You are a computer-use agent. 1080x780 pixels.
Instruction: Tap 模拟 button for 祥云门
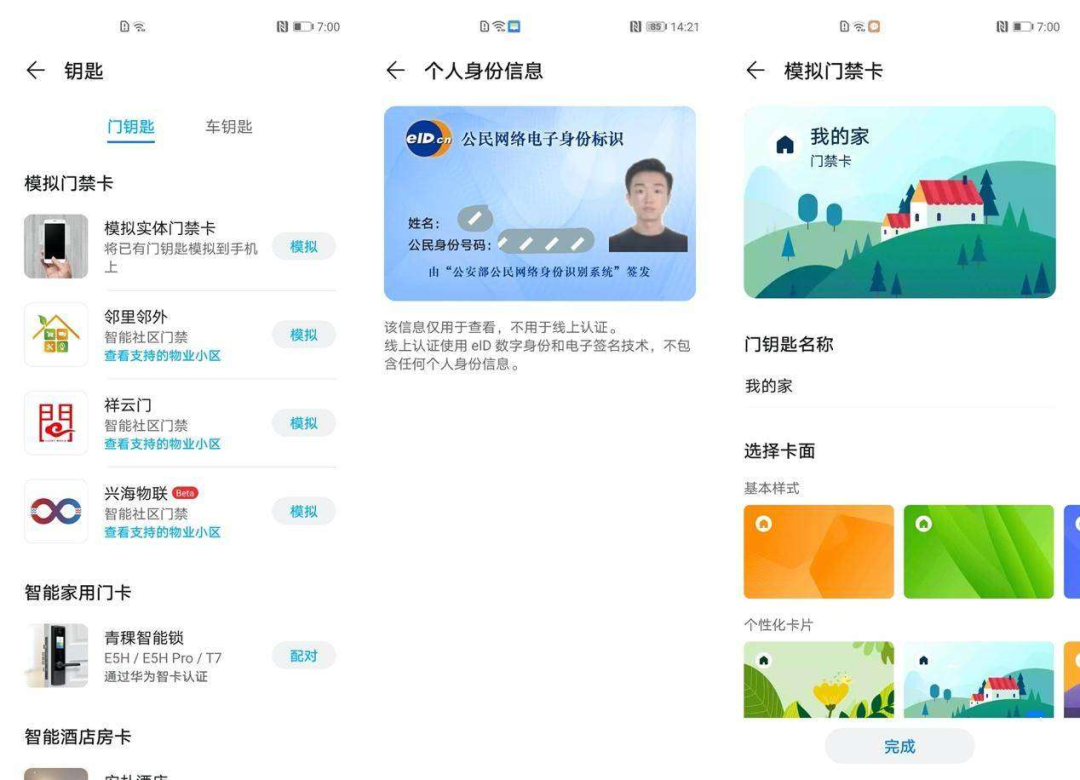tap(304, 422)
